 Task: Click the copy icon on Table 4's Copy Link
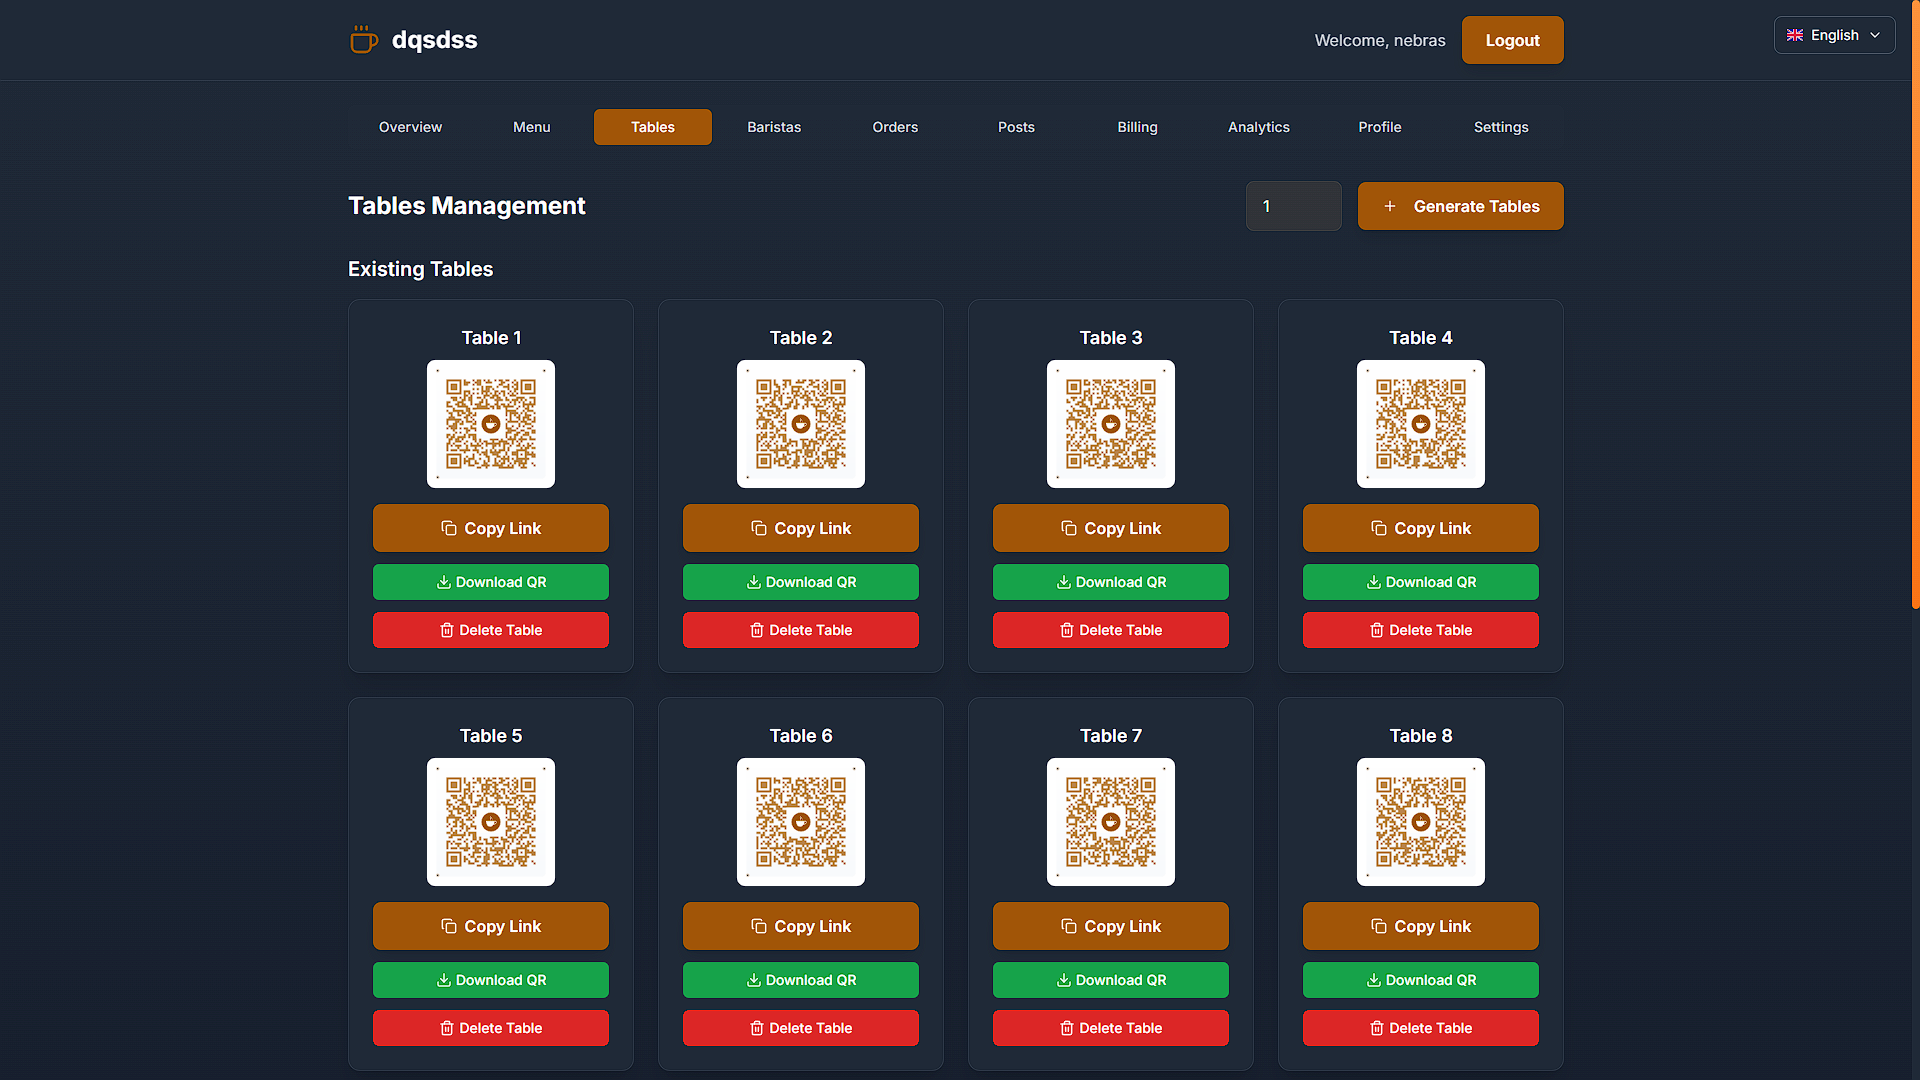(1379, 528)
